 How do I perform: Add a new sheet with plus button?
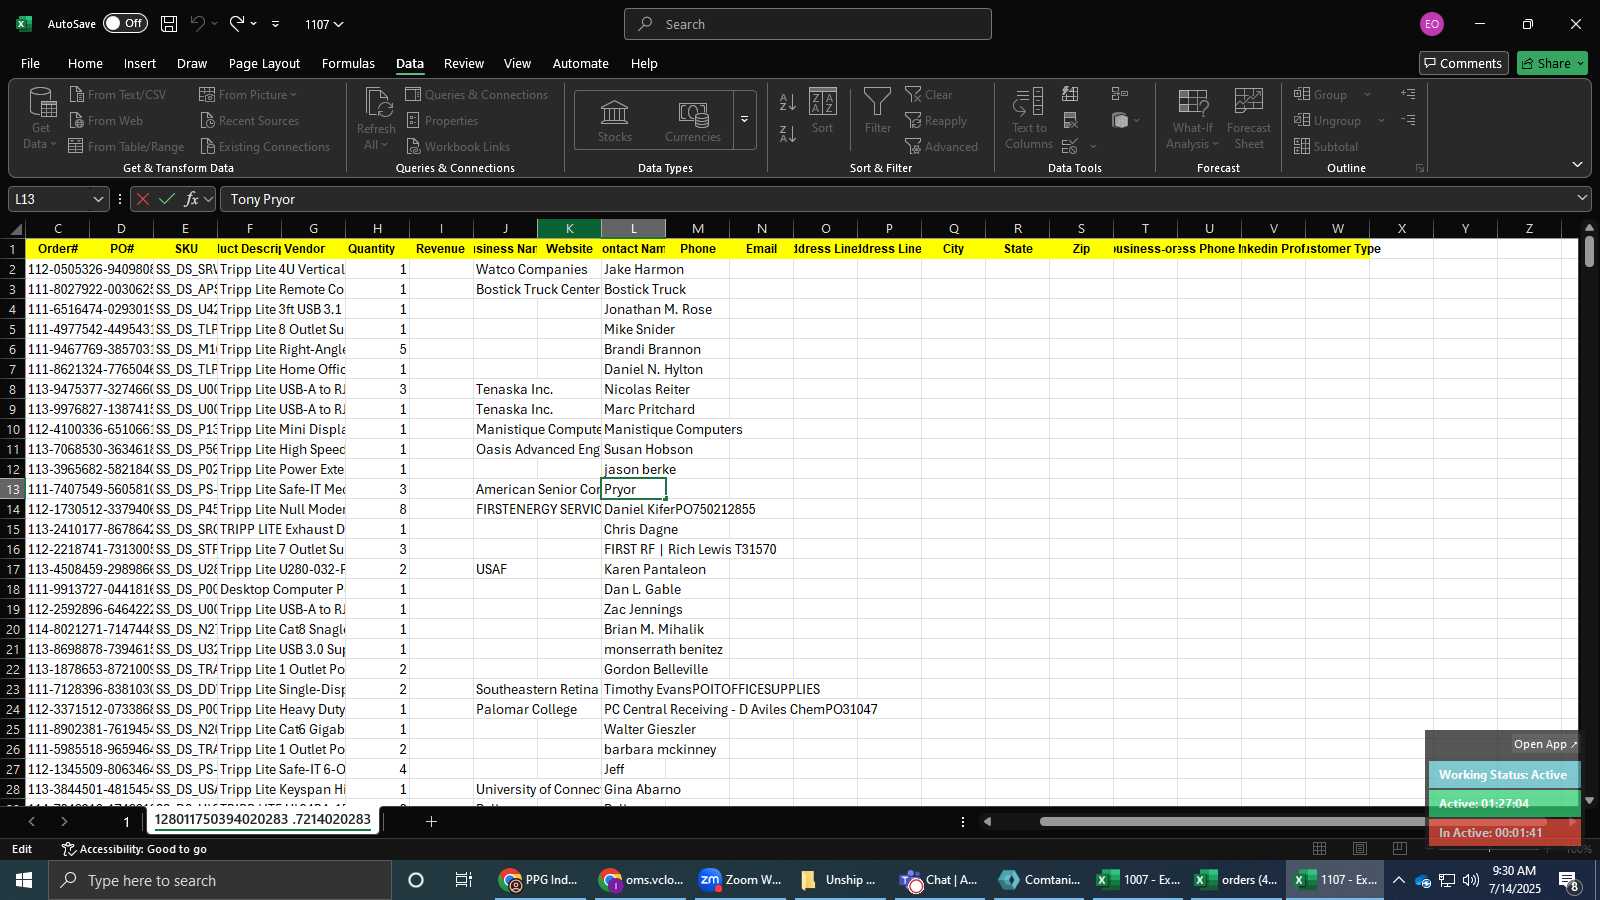pyautogui.click(x=431, y=822)
